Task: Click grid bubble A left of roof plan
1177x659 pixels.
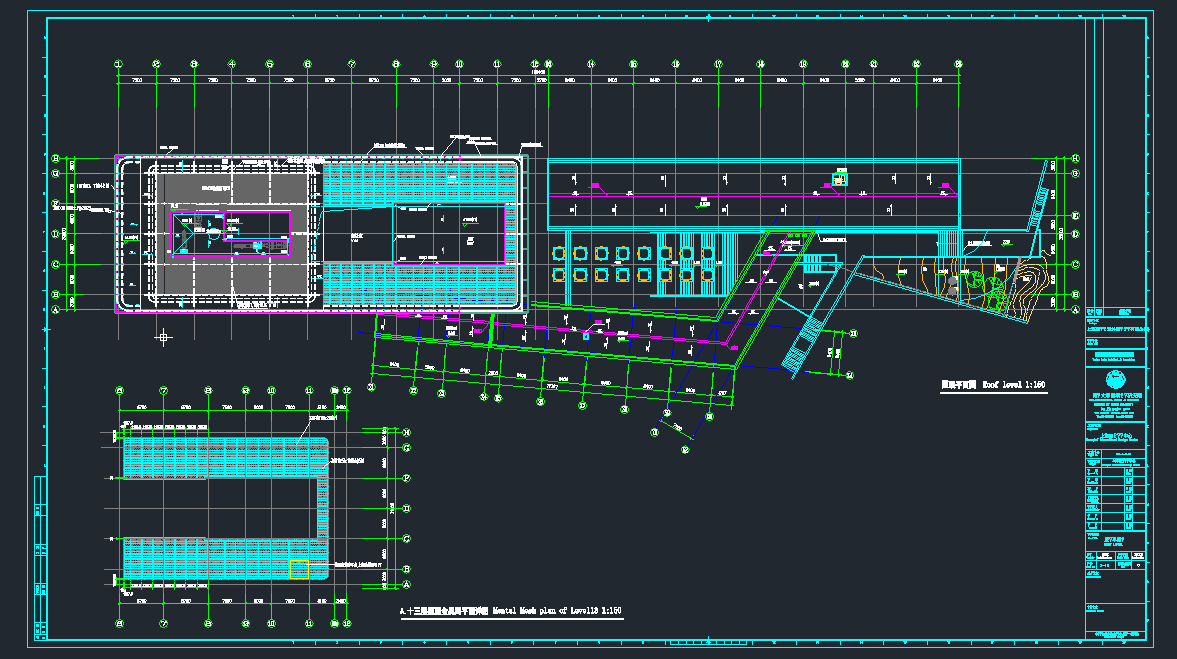Action: [x=56, y=310]
